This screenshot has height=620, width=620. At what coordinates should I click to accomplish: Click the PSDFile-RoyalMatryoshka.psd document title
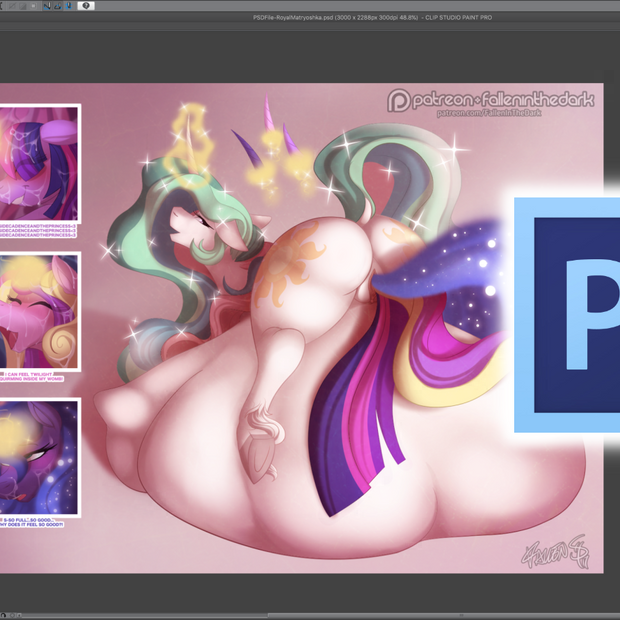pos(372,17)
